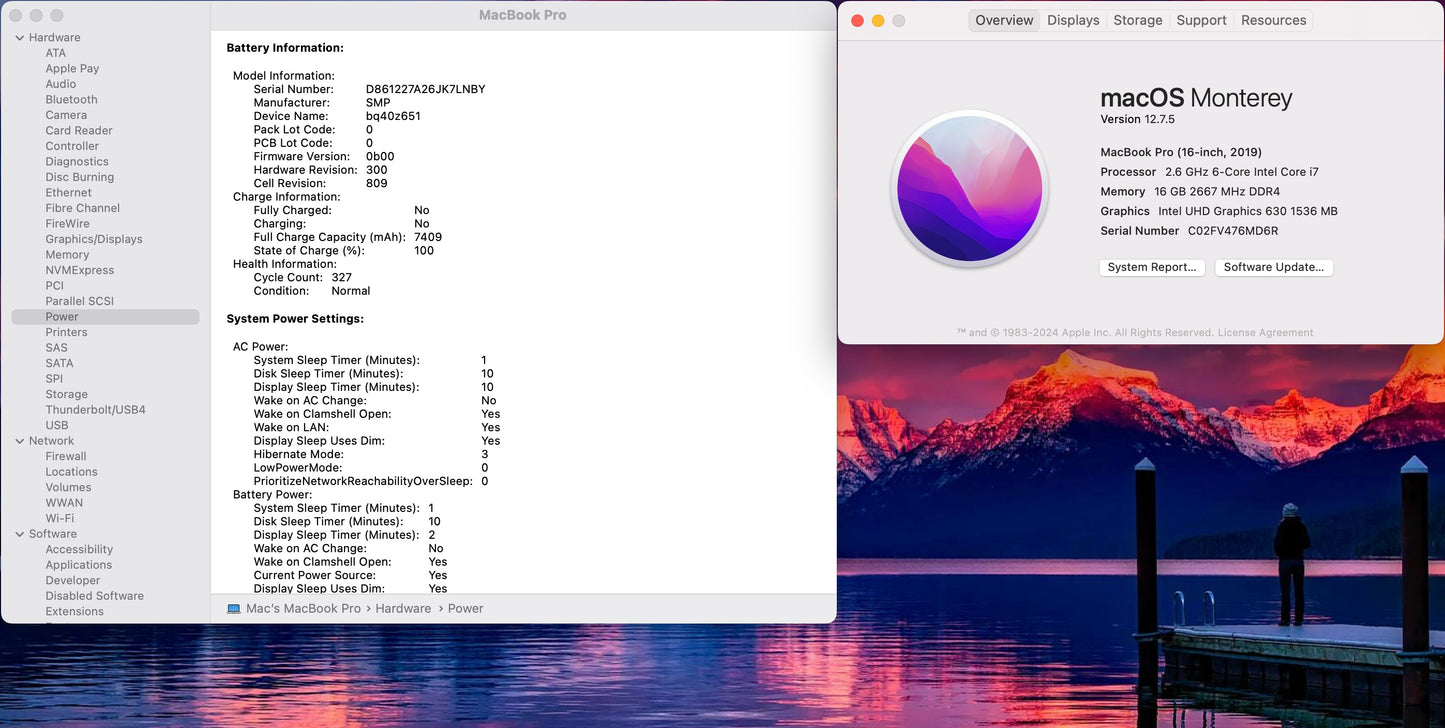Select Disc Burning in sidebar
The height and width of the screenshot is (728, 1445).
point(80,177)
